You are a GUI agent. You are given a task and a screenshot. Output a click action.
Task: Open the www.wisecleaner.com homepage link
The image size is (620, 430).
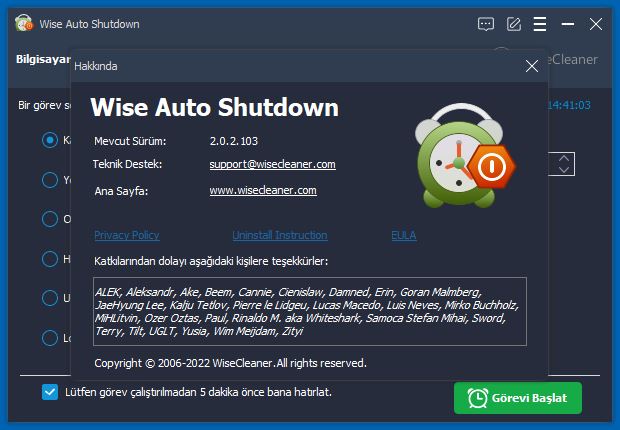coord(263,190)
